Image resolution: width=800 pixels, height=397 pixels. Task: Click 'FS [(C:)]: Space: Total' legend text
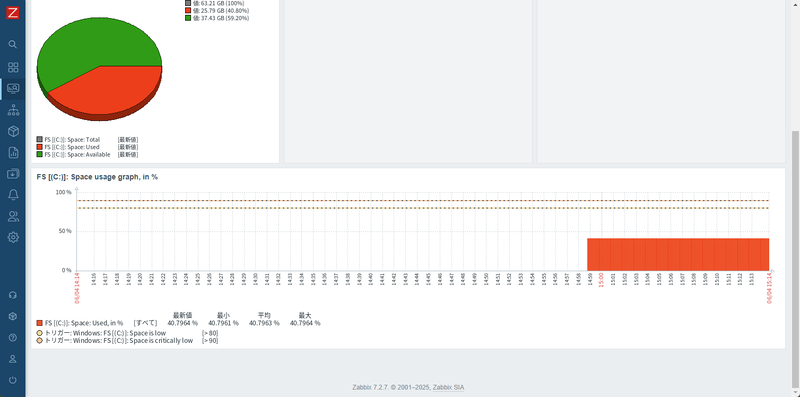(72, 139)
